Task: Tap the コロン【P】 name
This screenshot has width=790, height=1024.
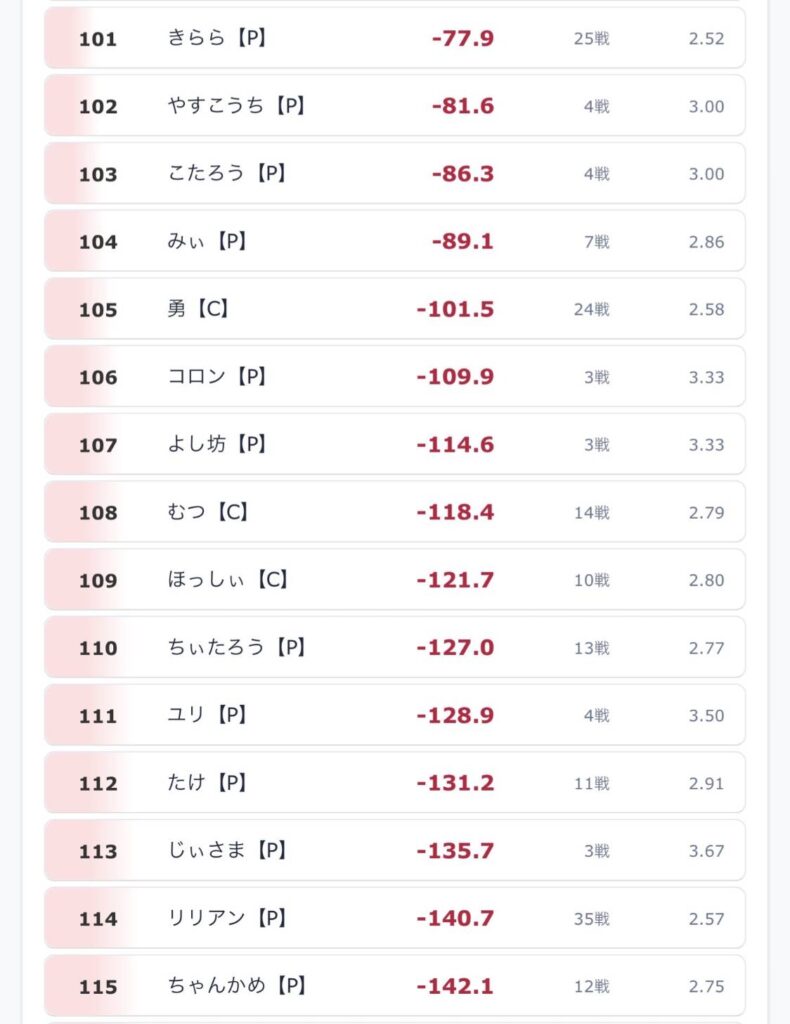Action: click(217, 376)
